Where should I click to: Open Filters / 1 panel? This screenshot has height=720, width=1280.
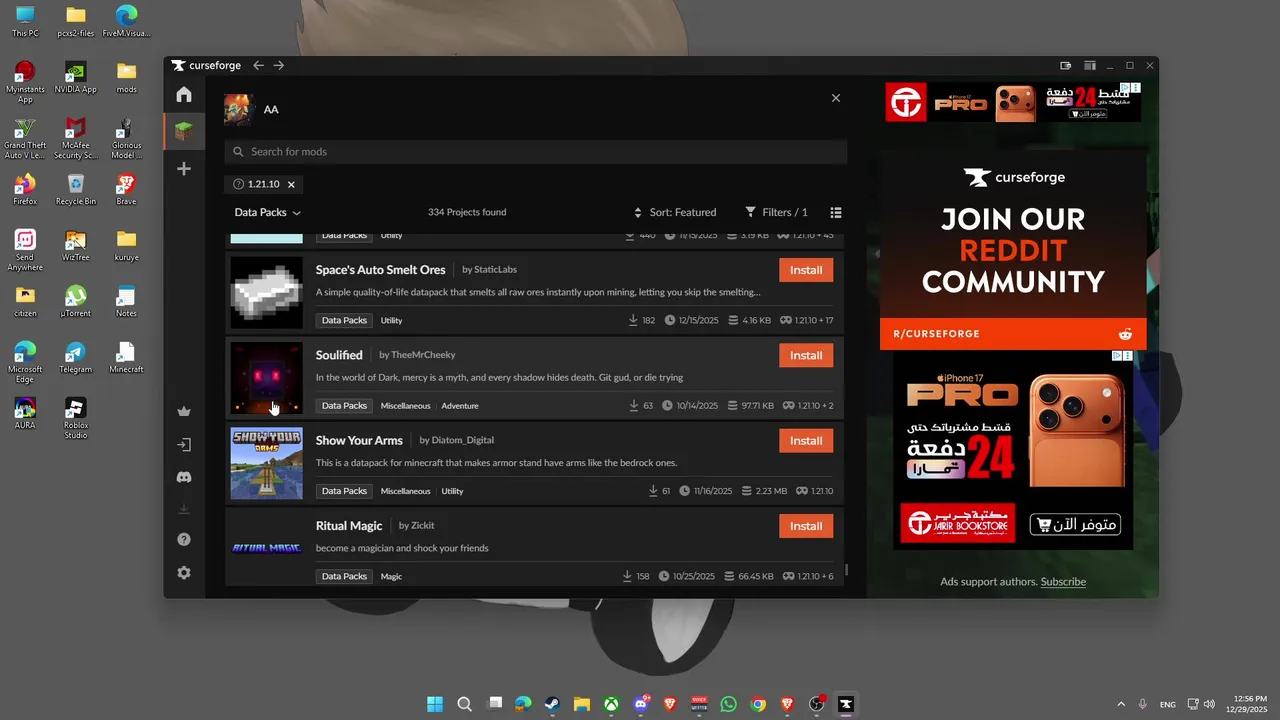click(x=777, y=212)
